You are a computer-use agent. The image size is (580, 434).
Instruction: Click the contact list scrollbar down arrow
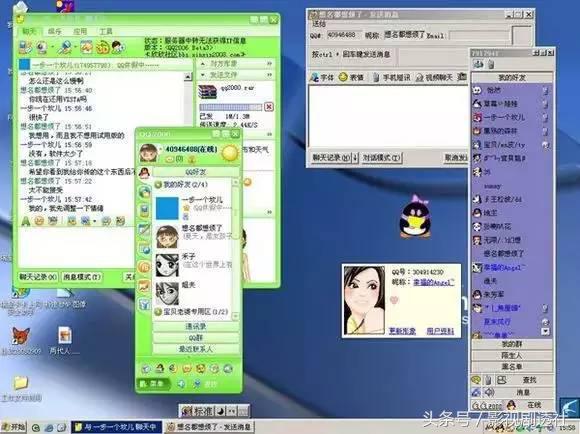[235, 316]
